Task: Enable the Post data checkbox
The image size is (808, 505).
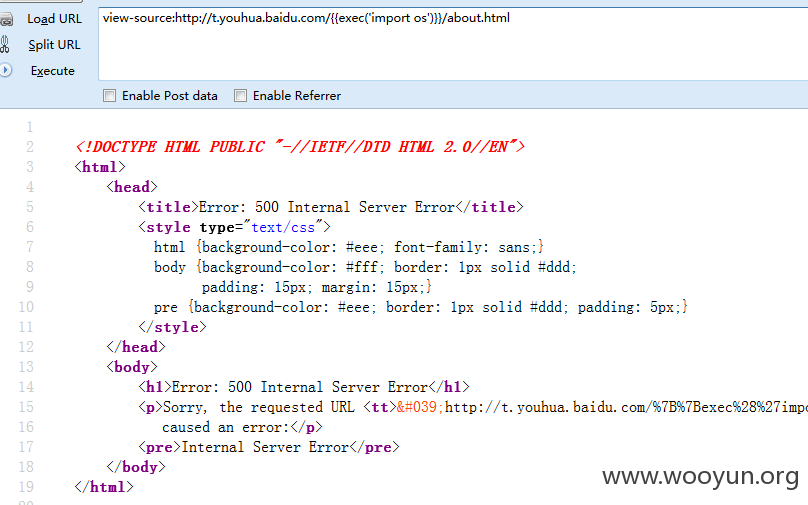Action: pyautogui.click(x=109, y=96)
